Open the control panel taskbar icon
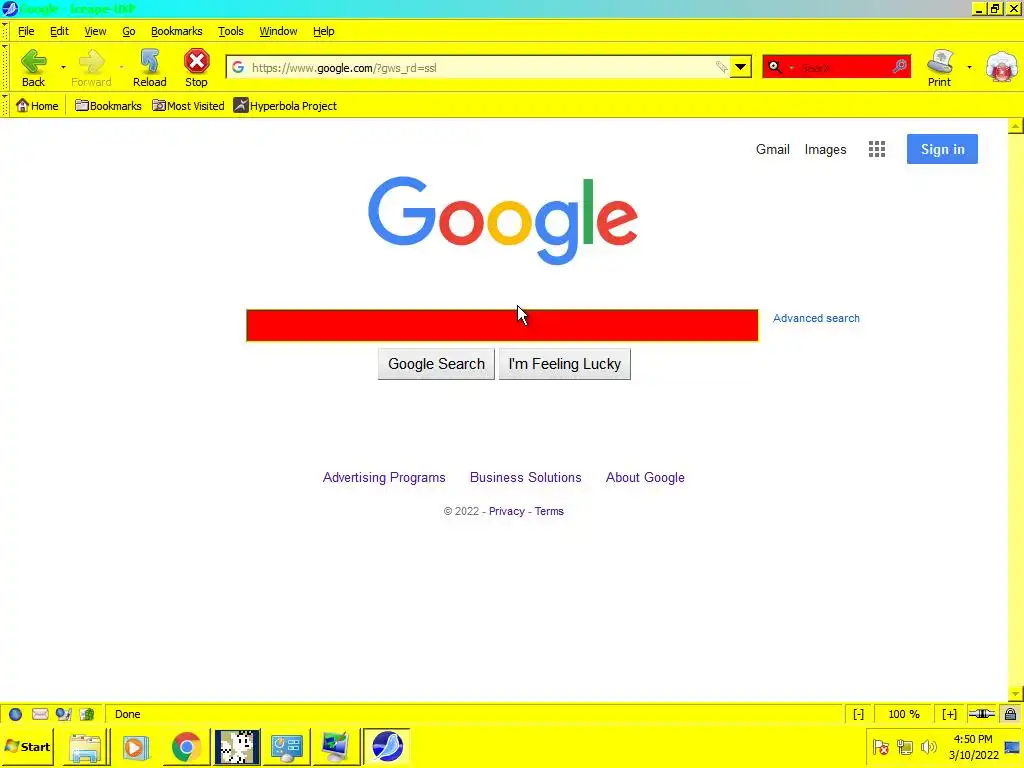 point(287,746)
